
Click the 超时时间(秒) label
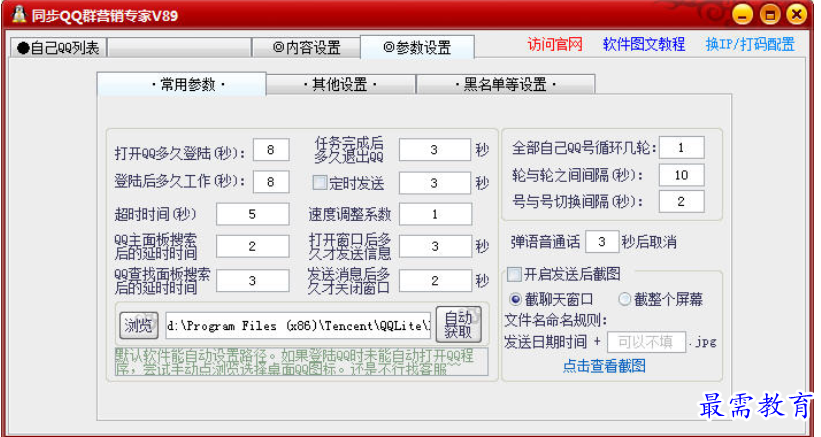click(x=156, y=214)
